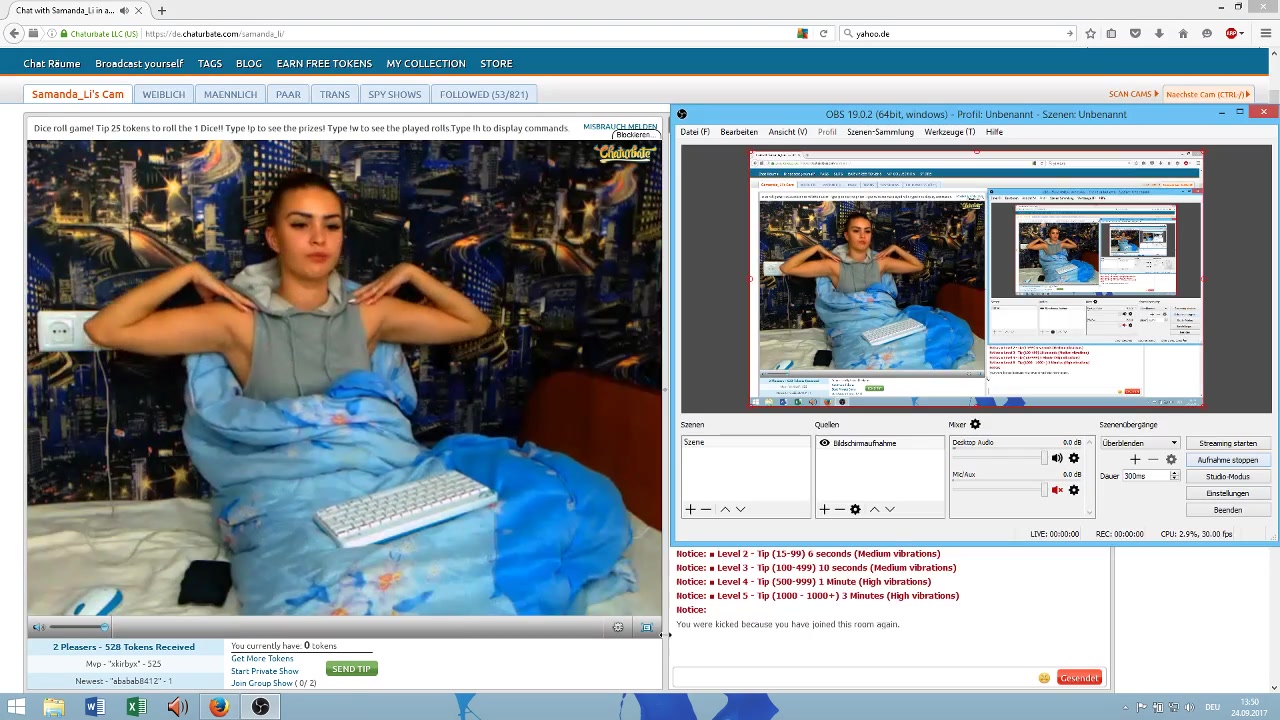The width and height of the screenshot is (1280, 720).
Task: Expand the Überblenden transition dropdown
Action: (x=1174, y=443)
